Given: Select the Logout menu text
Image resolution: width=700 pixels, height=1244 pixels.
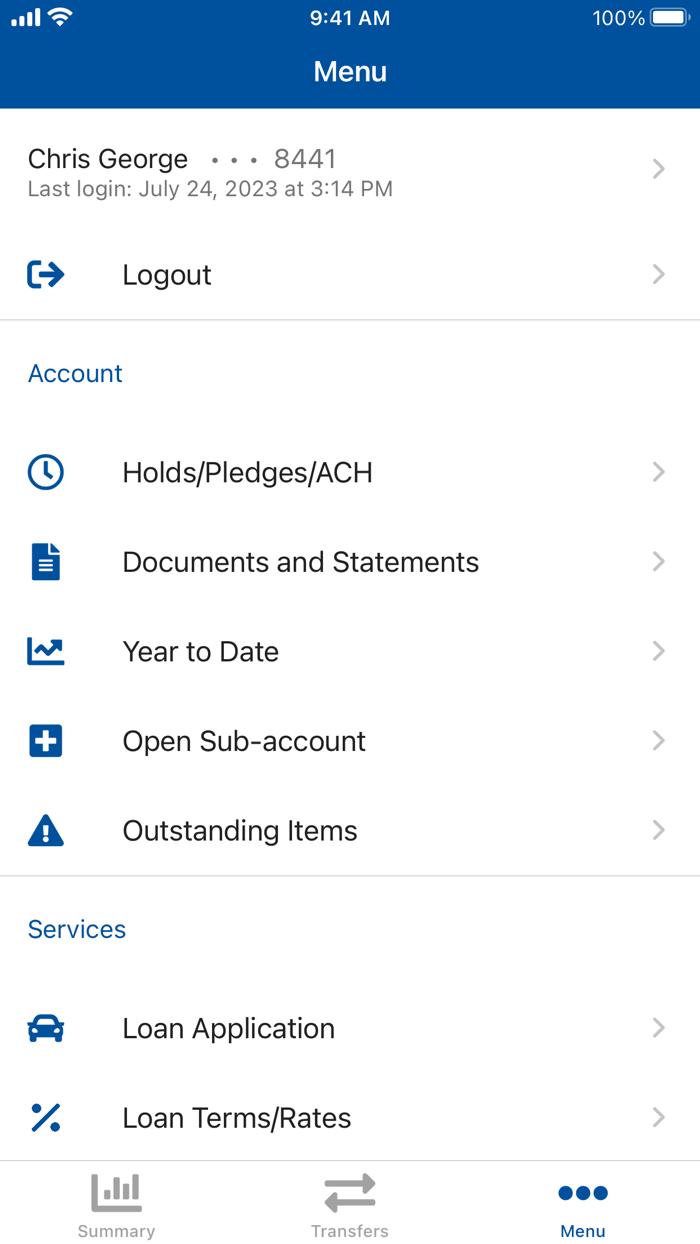Looking at the screenshot, I should 167,275.
